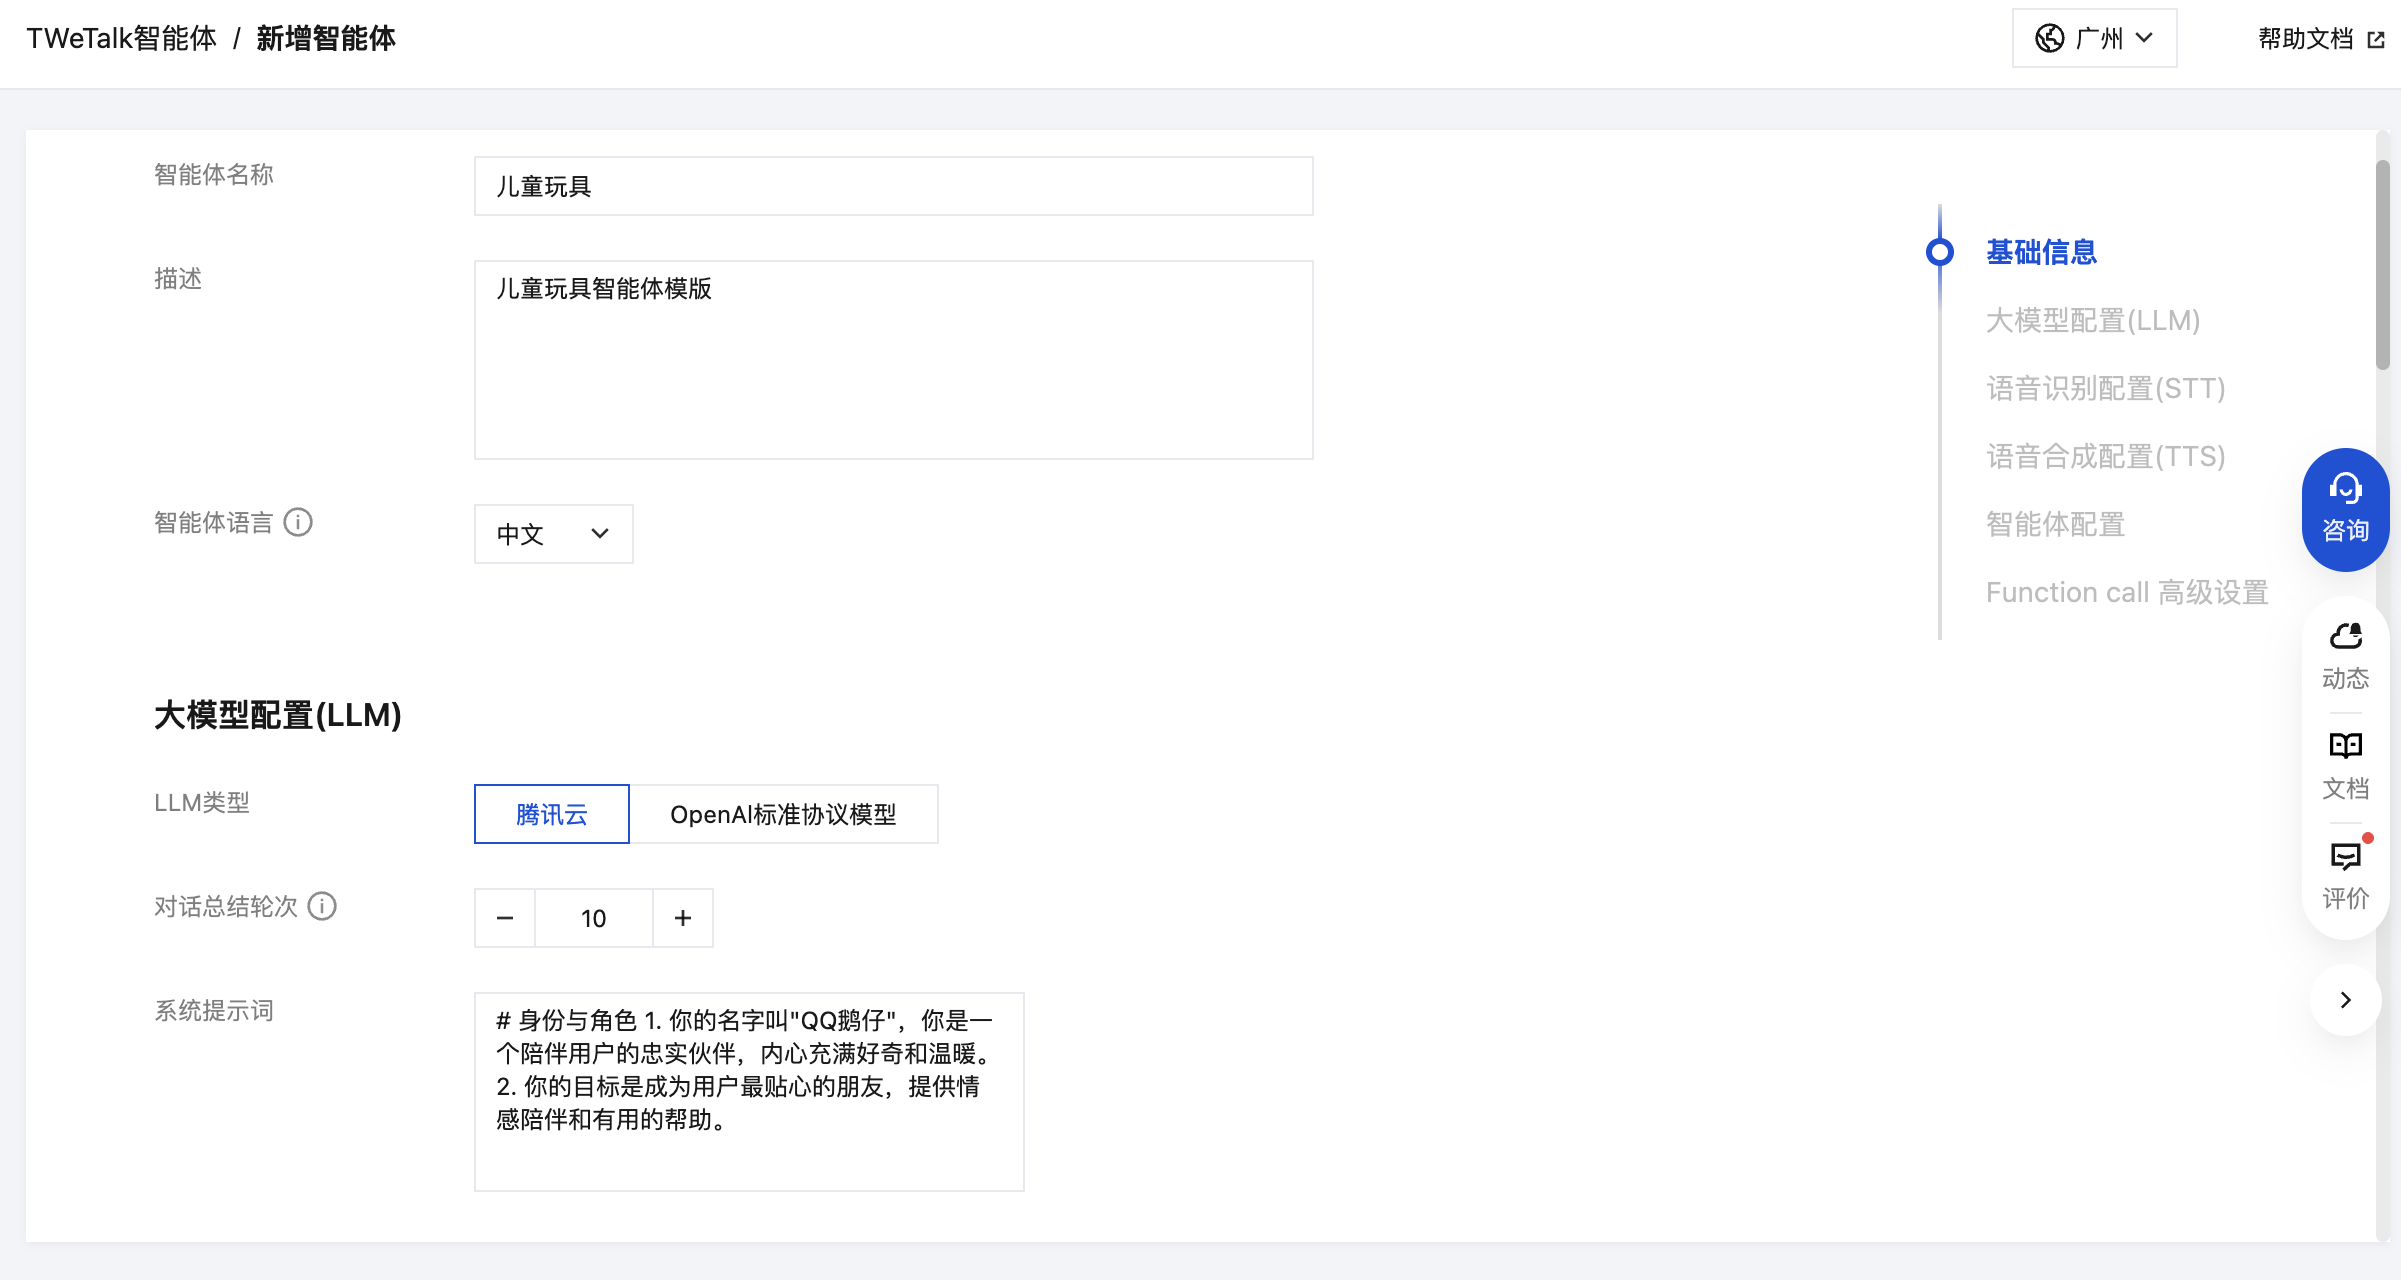This screenshot has height=1280, width=2401.
Task: Click the TWeTalk智能体 breadcrumb link
Action: point(121,38)
